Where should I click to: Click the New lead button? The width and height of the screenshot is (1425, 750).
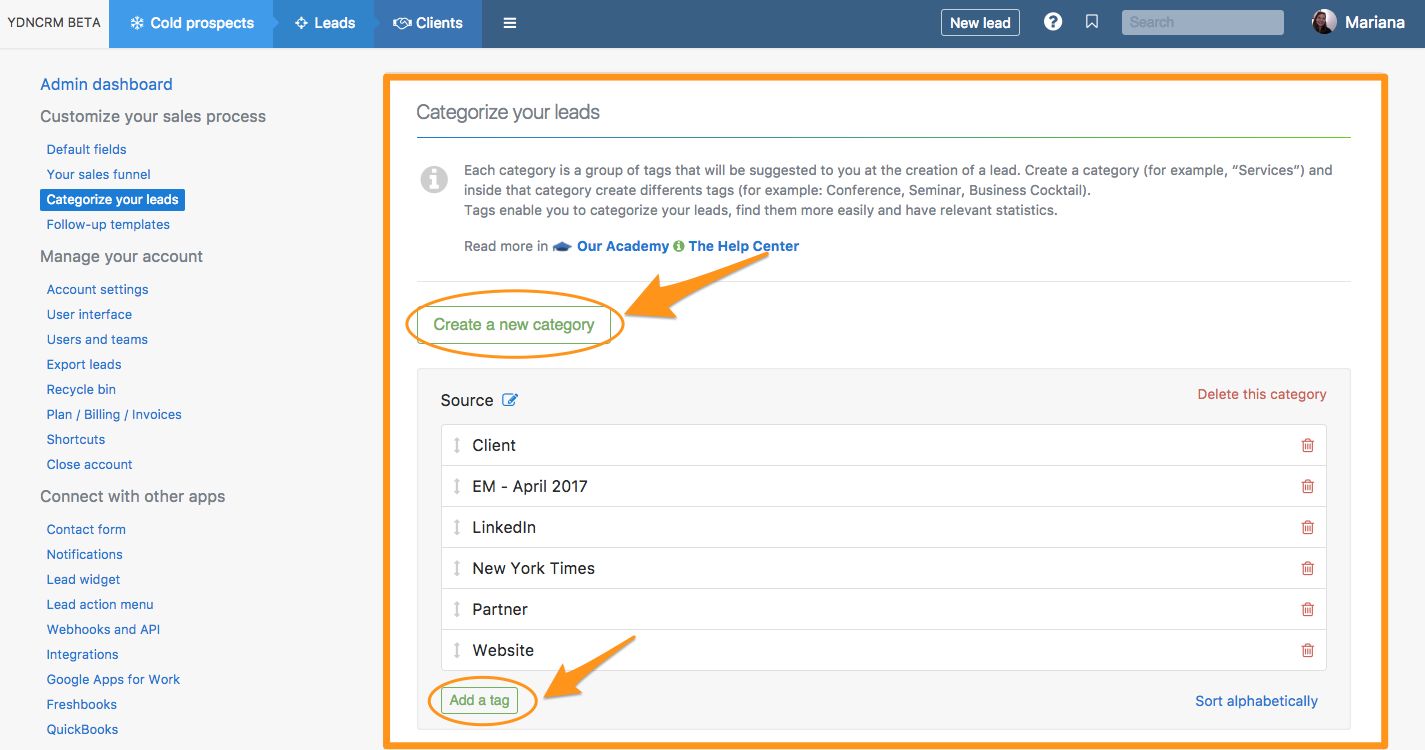click(980, 23)
